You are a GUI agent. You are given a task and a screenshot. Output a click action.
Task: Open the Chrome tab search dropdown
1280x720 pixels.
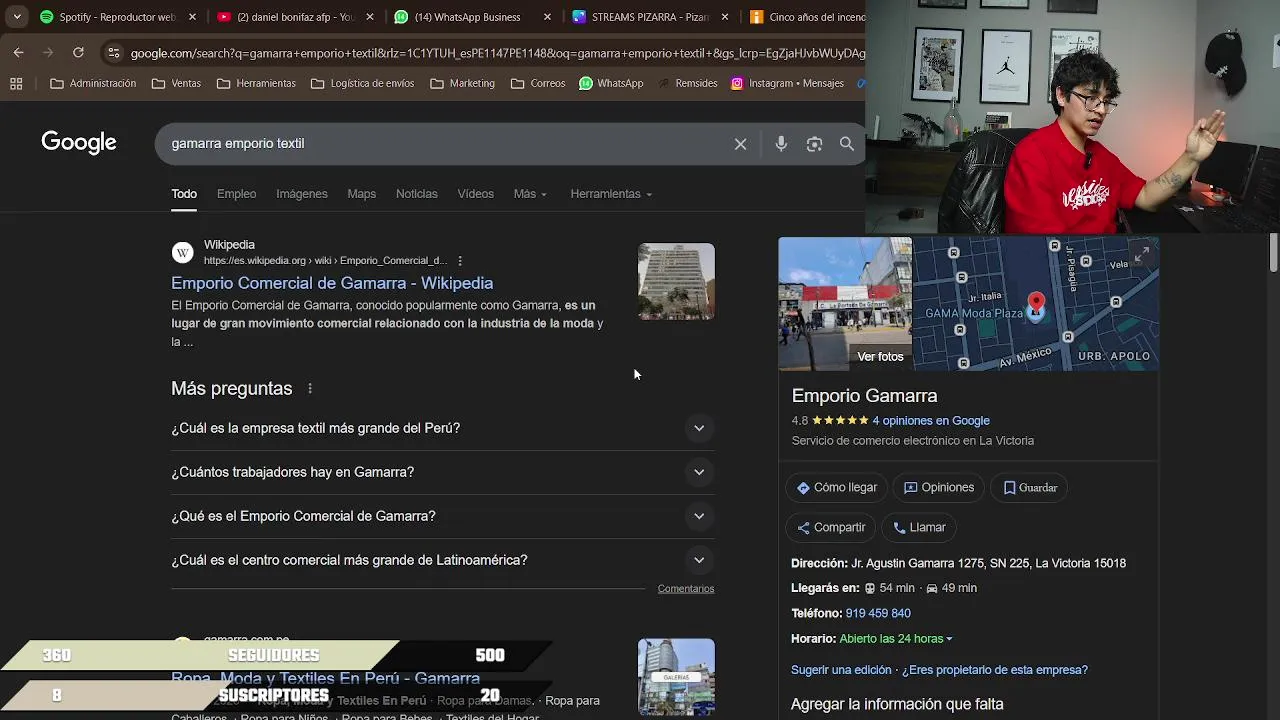point(17,17)
